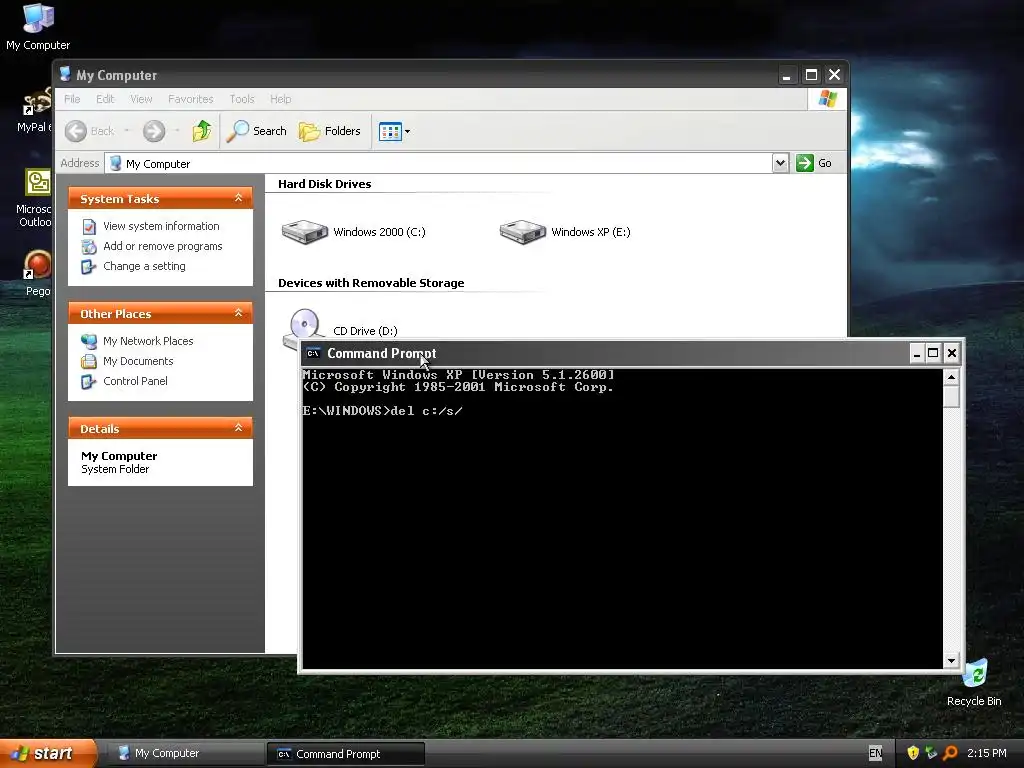1024x768 pixels.
Task: Open the Help menu
Action: [281, 99]
